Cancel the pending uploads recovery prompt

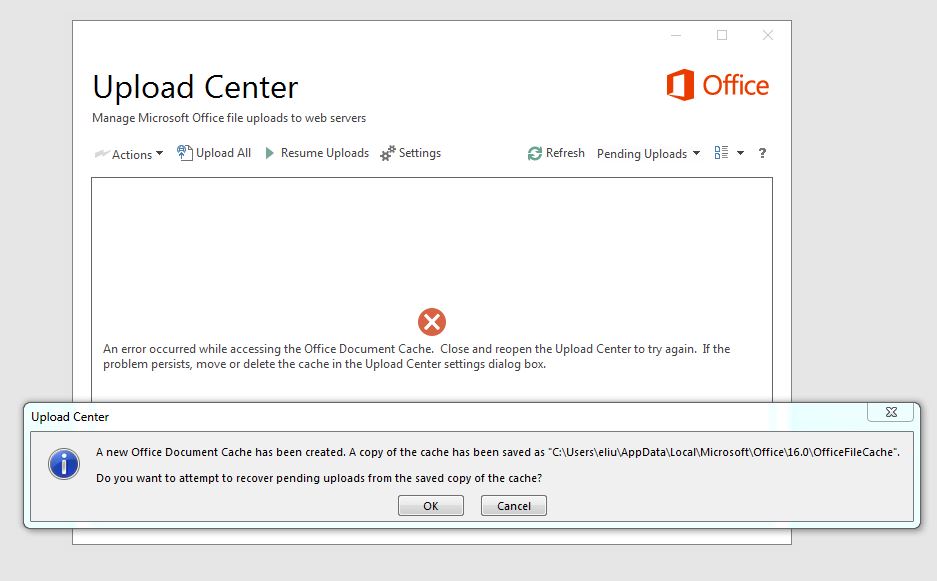[x=513, y=505]
